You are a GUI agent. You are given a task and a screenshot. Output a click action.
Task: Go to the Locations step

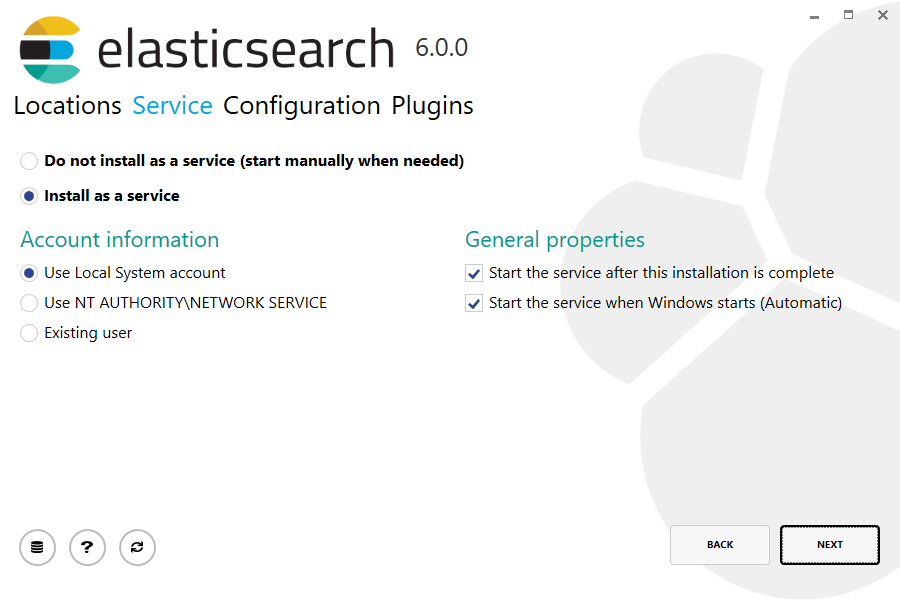[x=67, y=106]
